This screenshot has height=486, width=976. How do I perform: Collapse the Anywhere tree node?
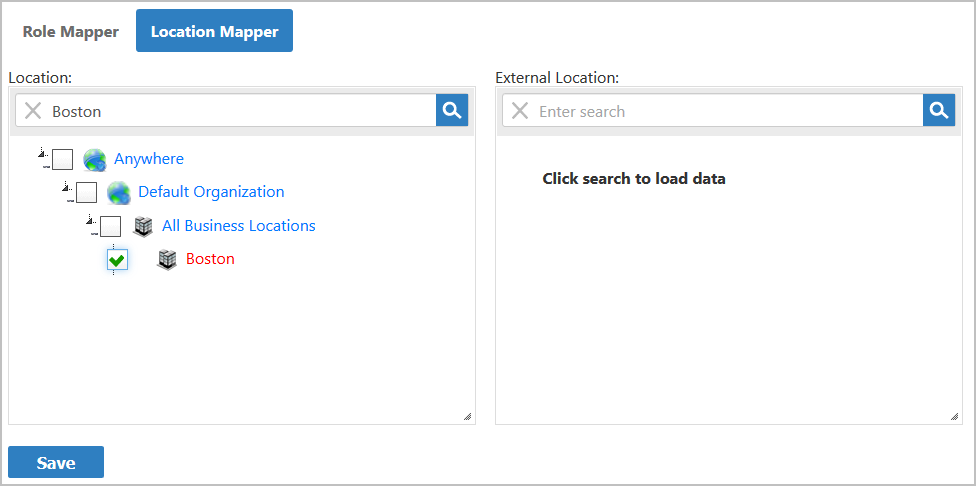43,154
